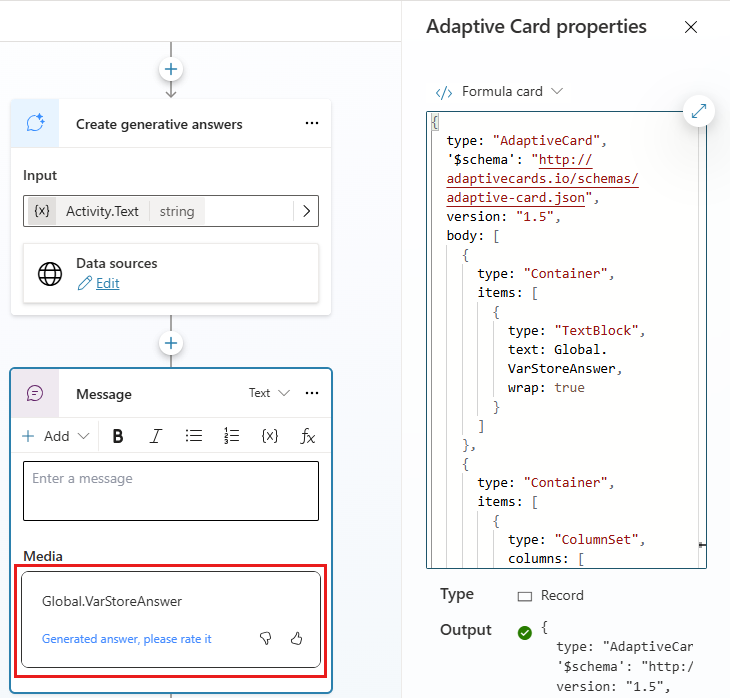Open Create generative answers node options menu
730x698 pixels.
(x=311, y=123)
